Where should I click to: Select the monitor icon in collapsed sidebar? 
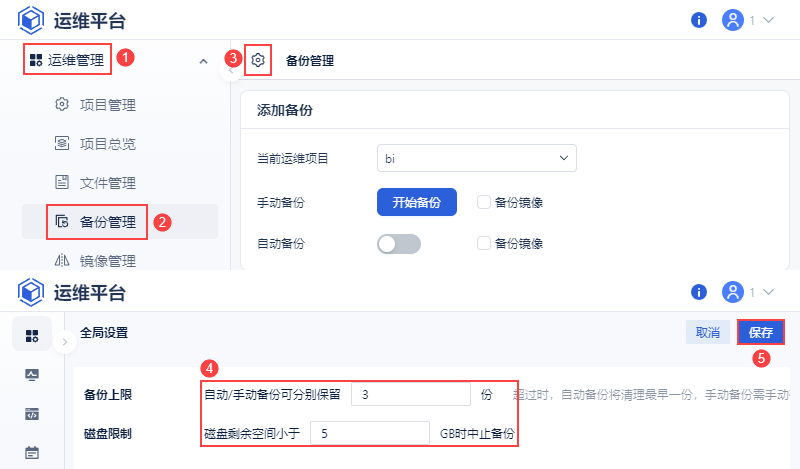tap(32, 374)
